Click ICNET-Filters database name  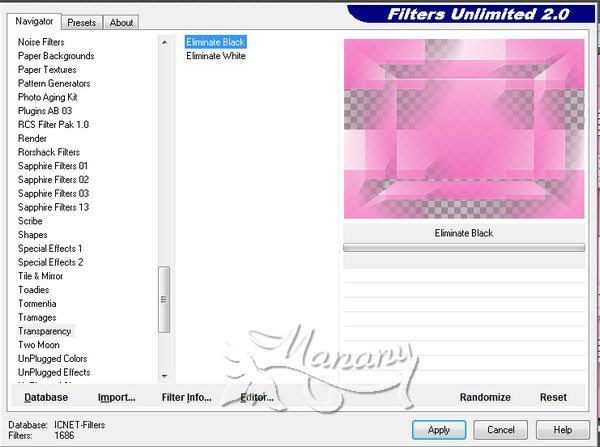tap(80, 425)
